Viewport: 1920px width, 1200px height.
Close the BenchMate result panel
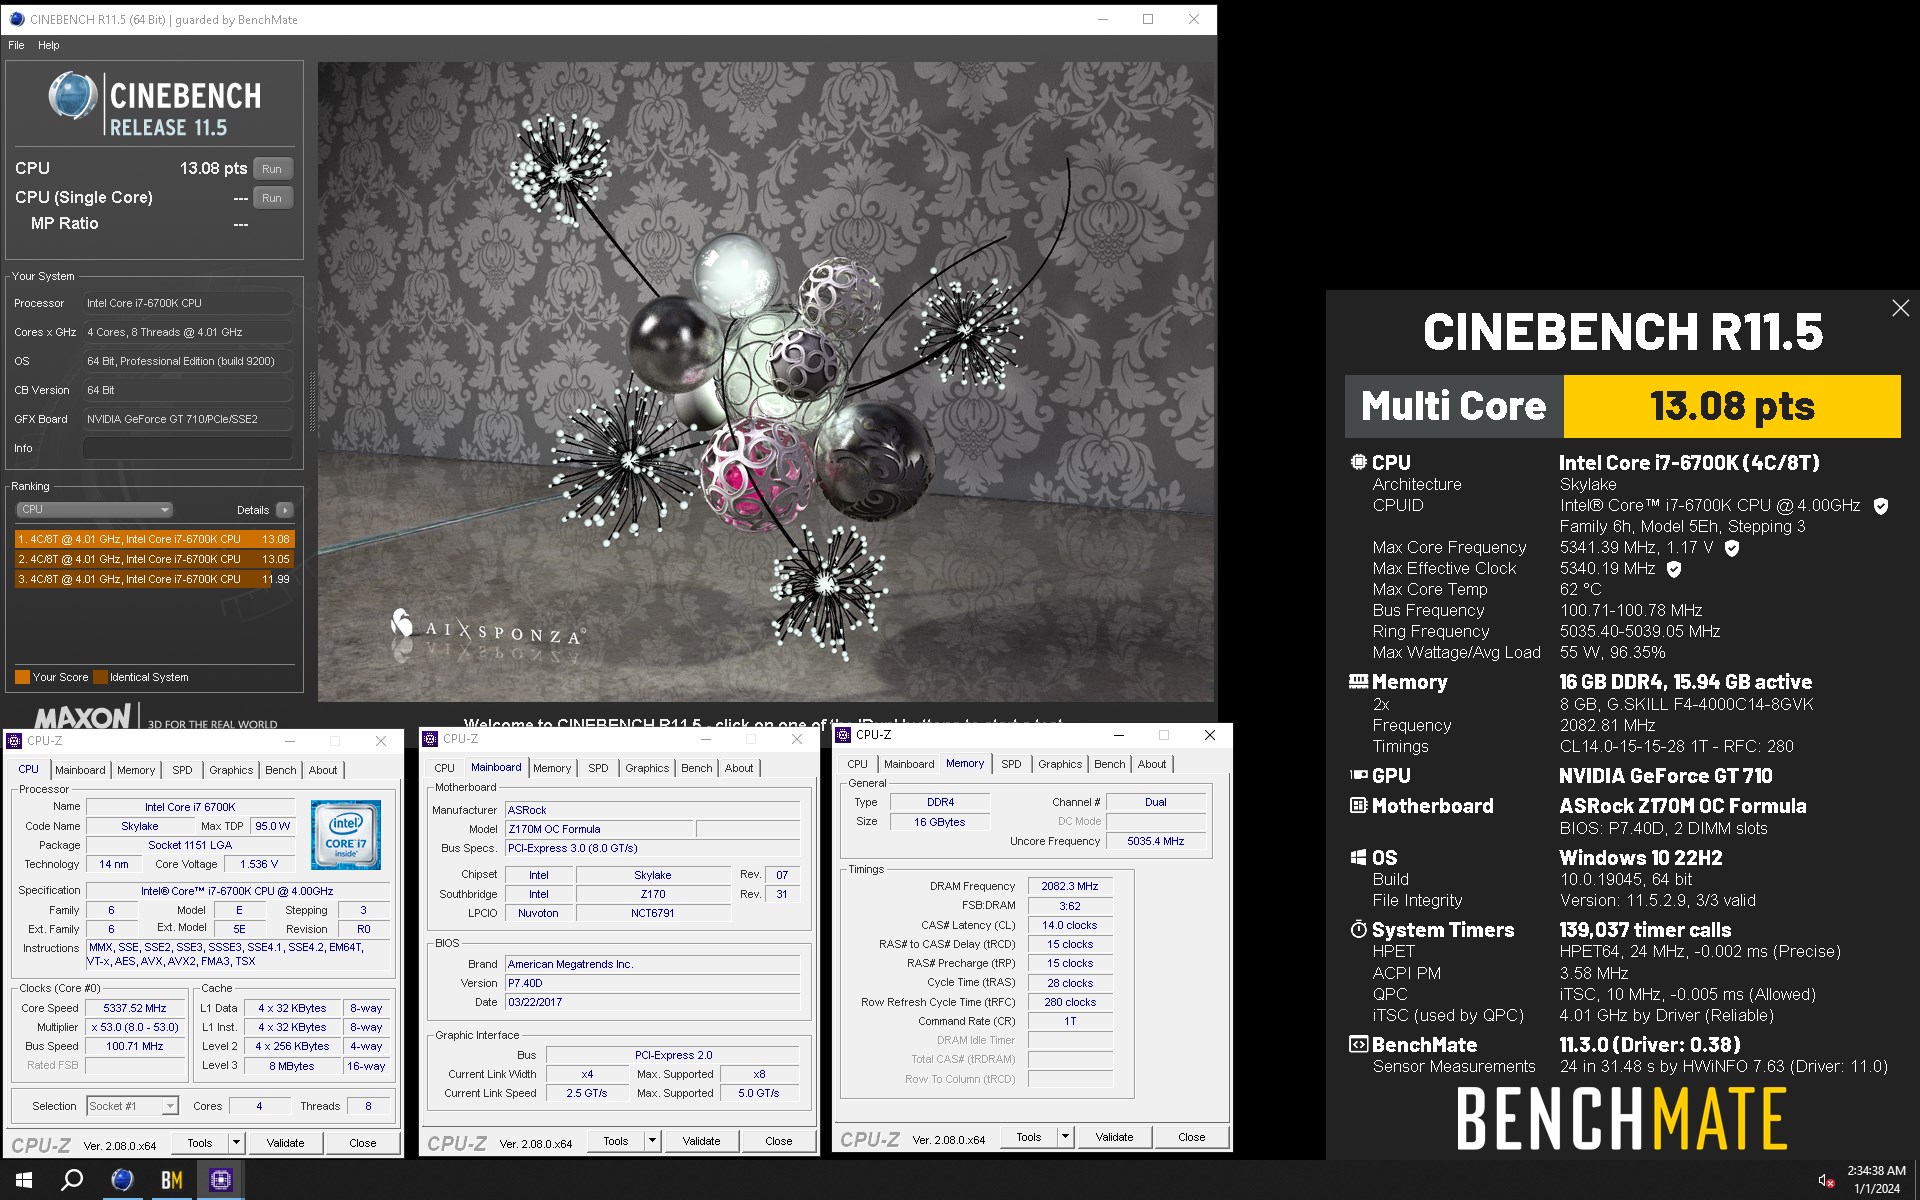pyautogui.click(x=1900, y=308)
